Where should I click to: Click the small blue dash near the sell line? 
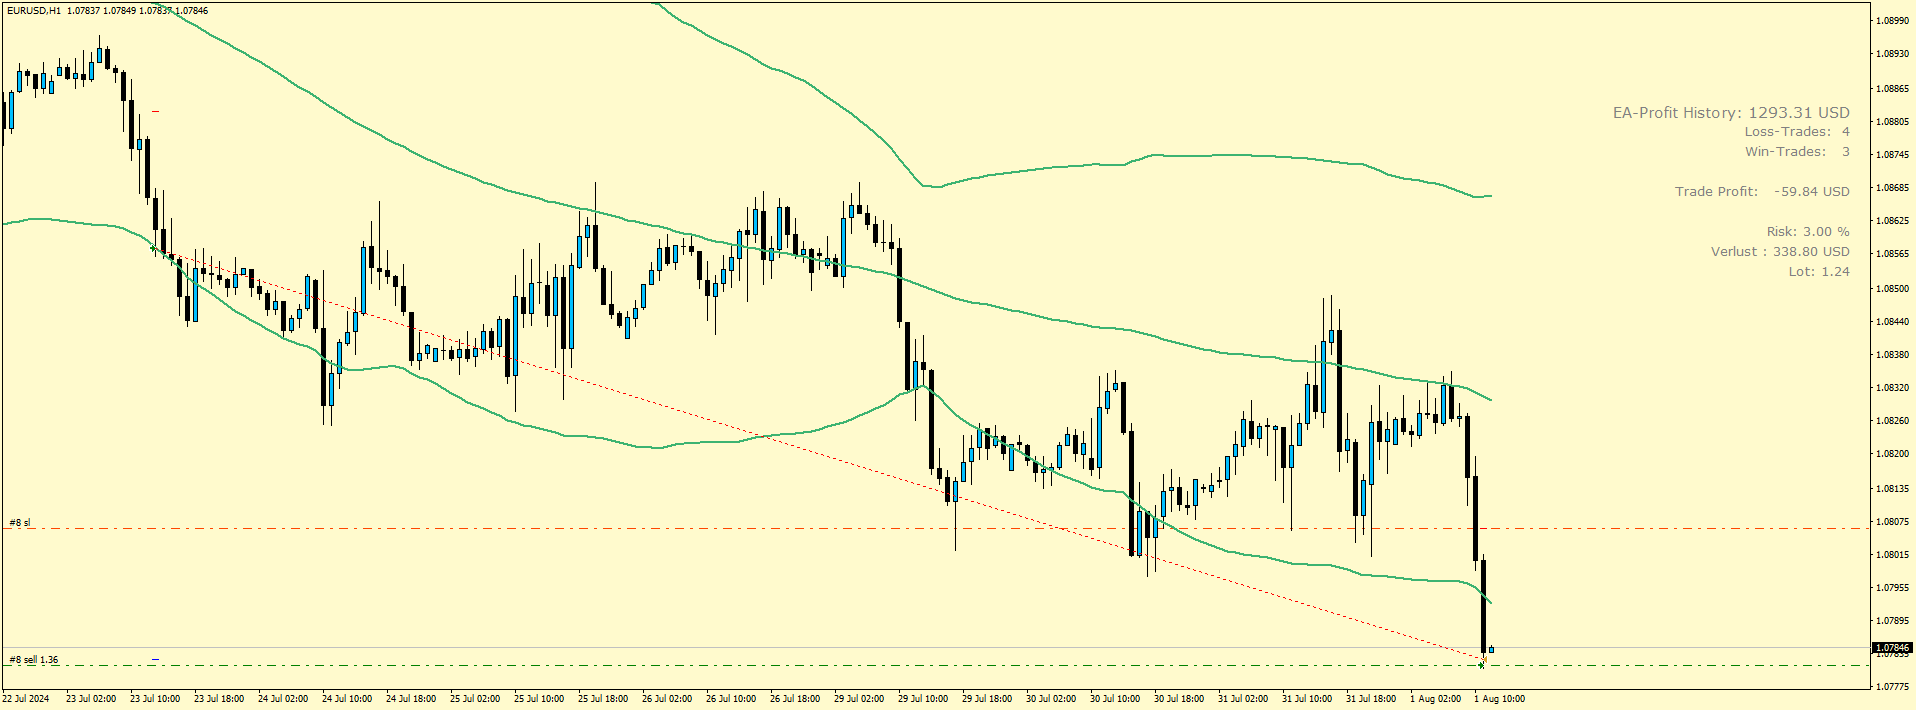155,659
